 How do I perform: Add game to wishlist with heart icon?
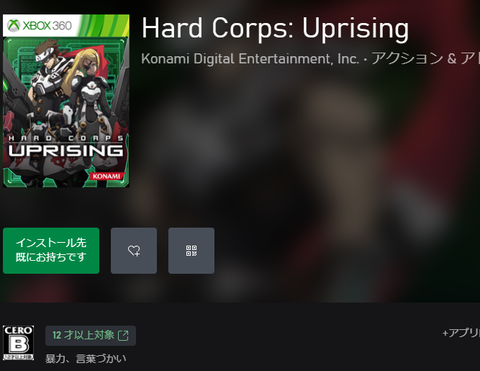point(134,251)
